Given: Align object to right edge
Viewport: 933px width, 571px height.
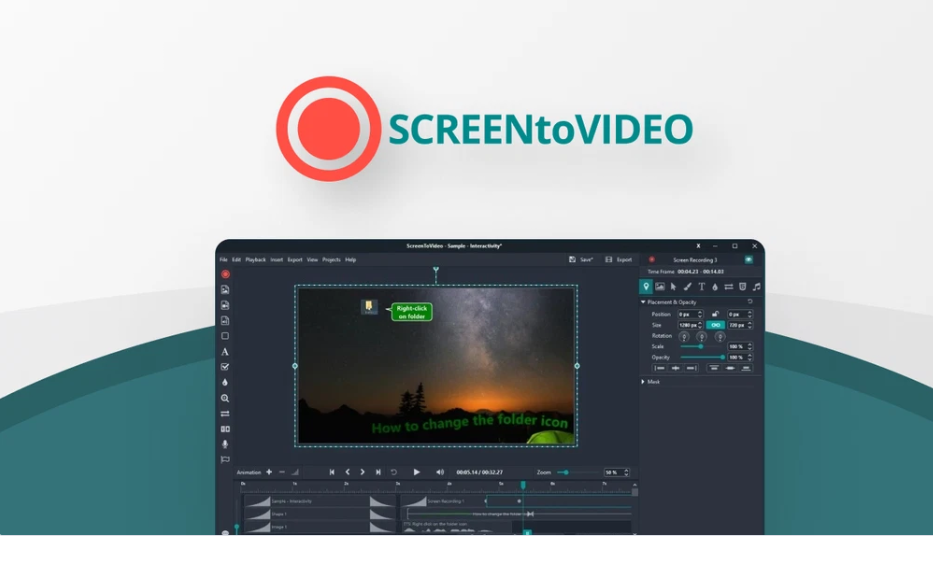Looking at the screenshot, I should (x=691, y=368).
